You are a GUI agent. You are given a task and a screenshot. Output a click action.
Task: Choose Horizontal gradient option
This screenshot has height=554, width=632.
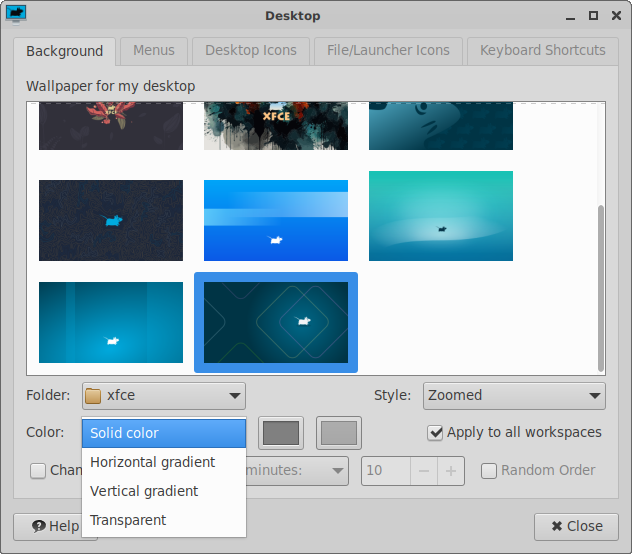[x=164, y=462]
